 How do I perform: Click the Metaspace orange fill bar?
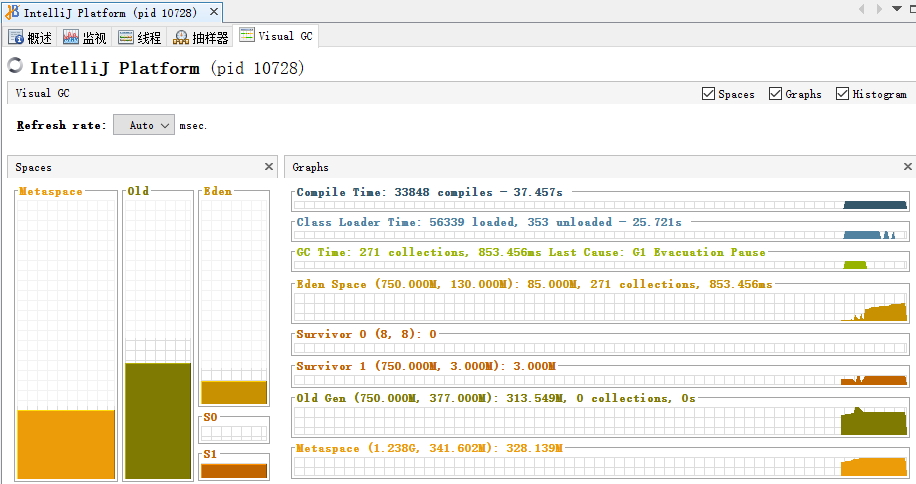tap(66, 444)
